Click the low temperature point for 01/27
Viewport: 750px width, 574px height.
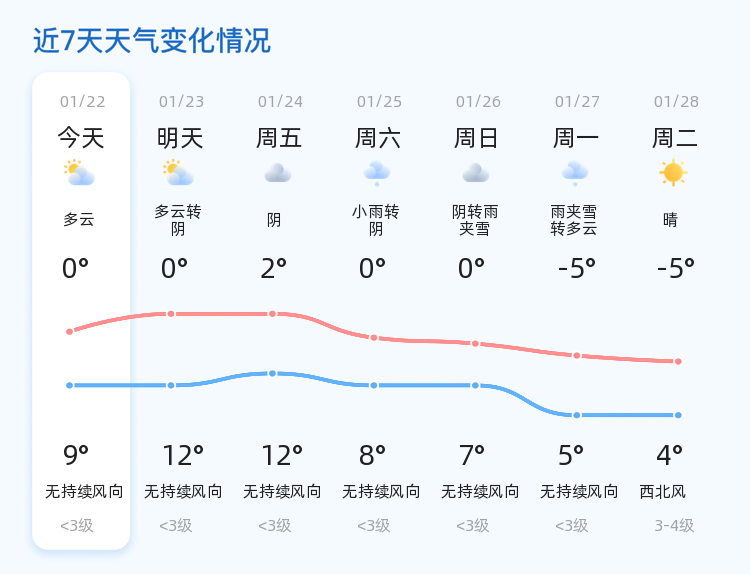[576, 415]
